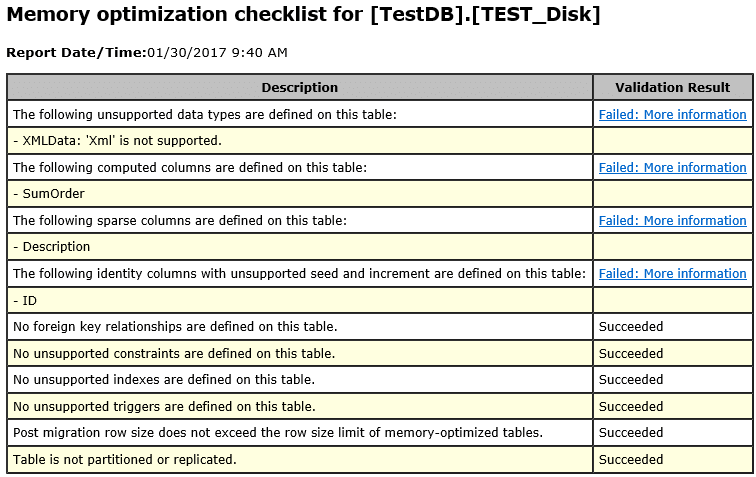
Task: Click the Report Date/Time line
Action: point(147,52)
